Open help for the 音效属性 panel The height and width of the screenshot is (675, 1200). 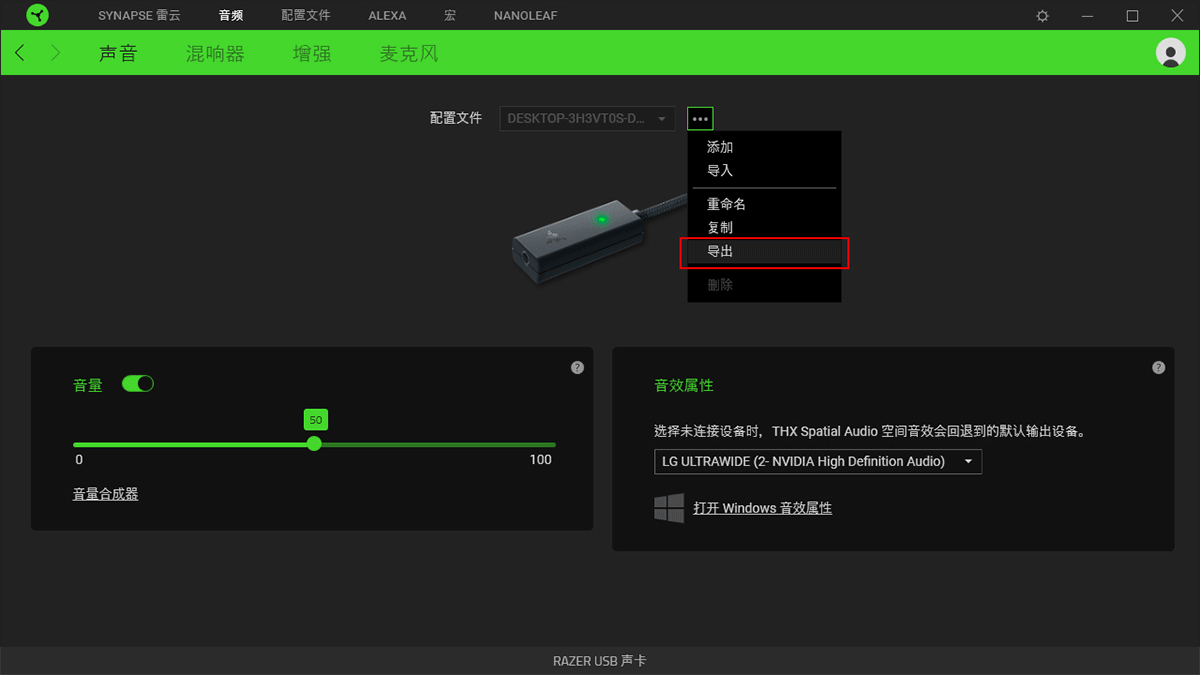[1158, 367]
